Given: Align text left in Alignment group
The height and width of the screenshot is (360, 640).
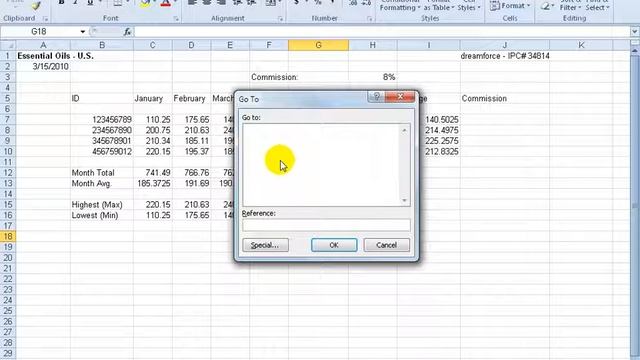Looking at the screenshot, I should point(192,3).
